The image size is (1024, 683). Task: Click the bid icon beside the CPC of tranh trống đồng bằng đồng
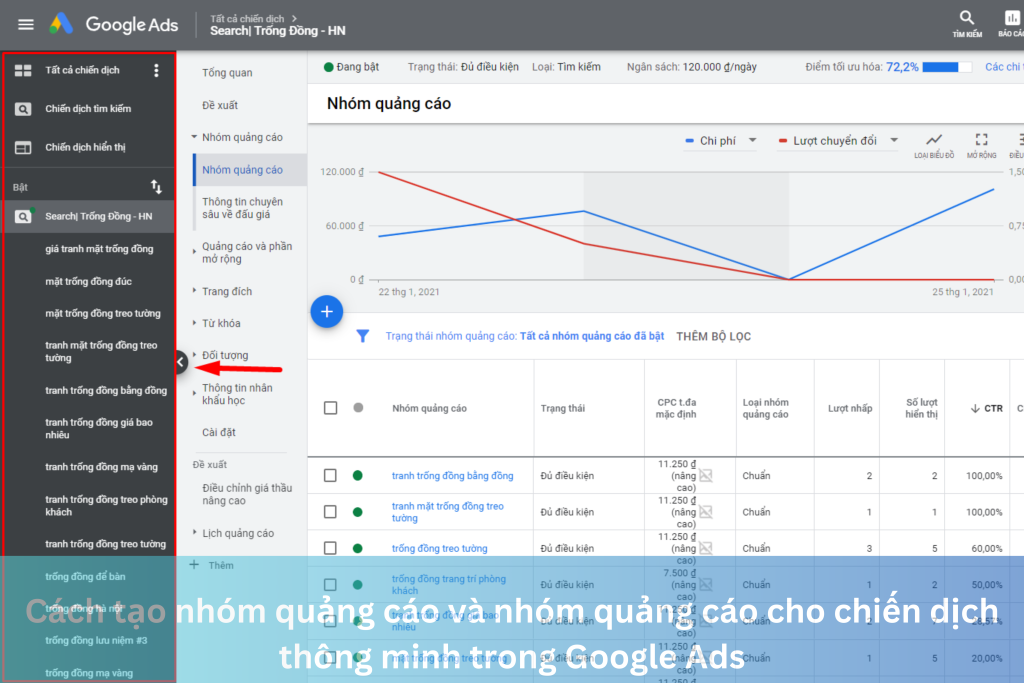tap(705, 475)
